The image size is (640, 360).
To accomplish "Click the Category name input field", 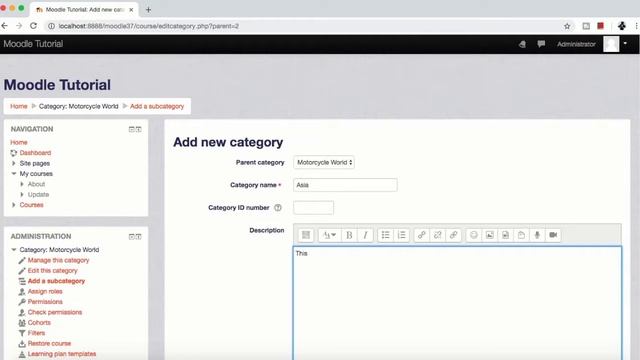I will [345, 185].
